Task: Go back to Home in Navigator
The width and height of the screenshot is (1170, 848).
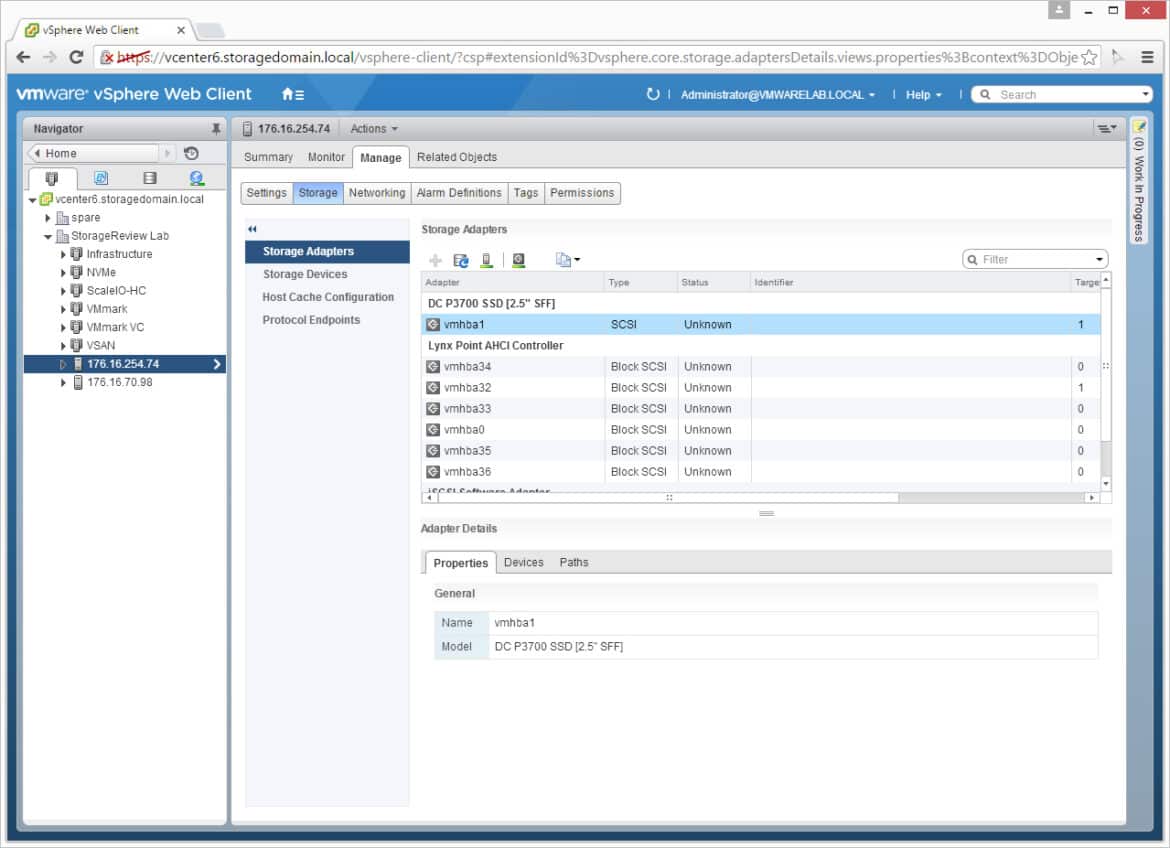Action: point(94,153)
